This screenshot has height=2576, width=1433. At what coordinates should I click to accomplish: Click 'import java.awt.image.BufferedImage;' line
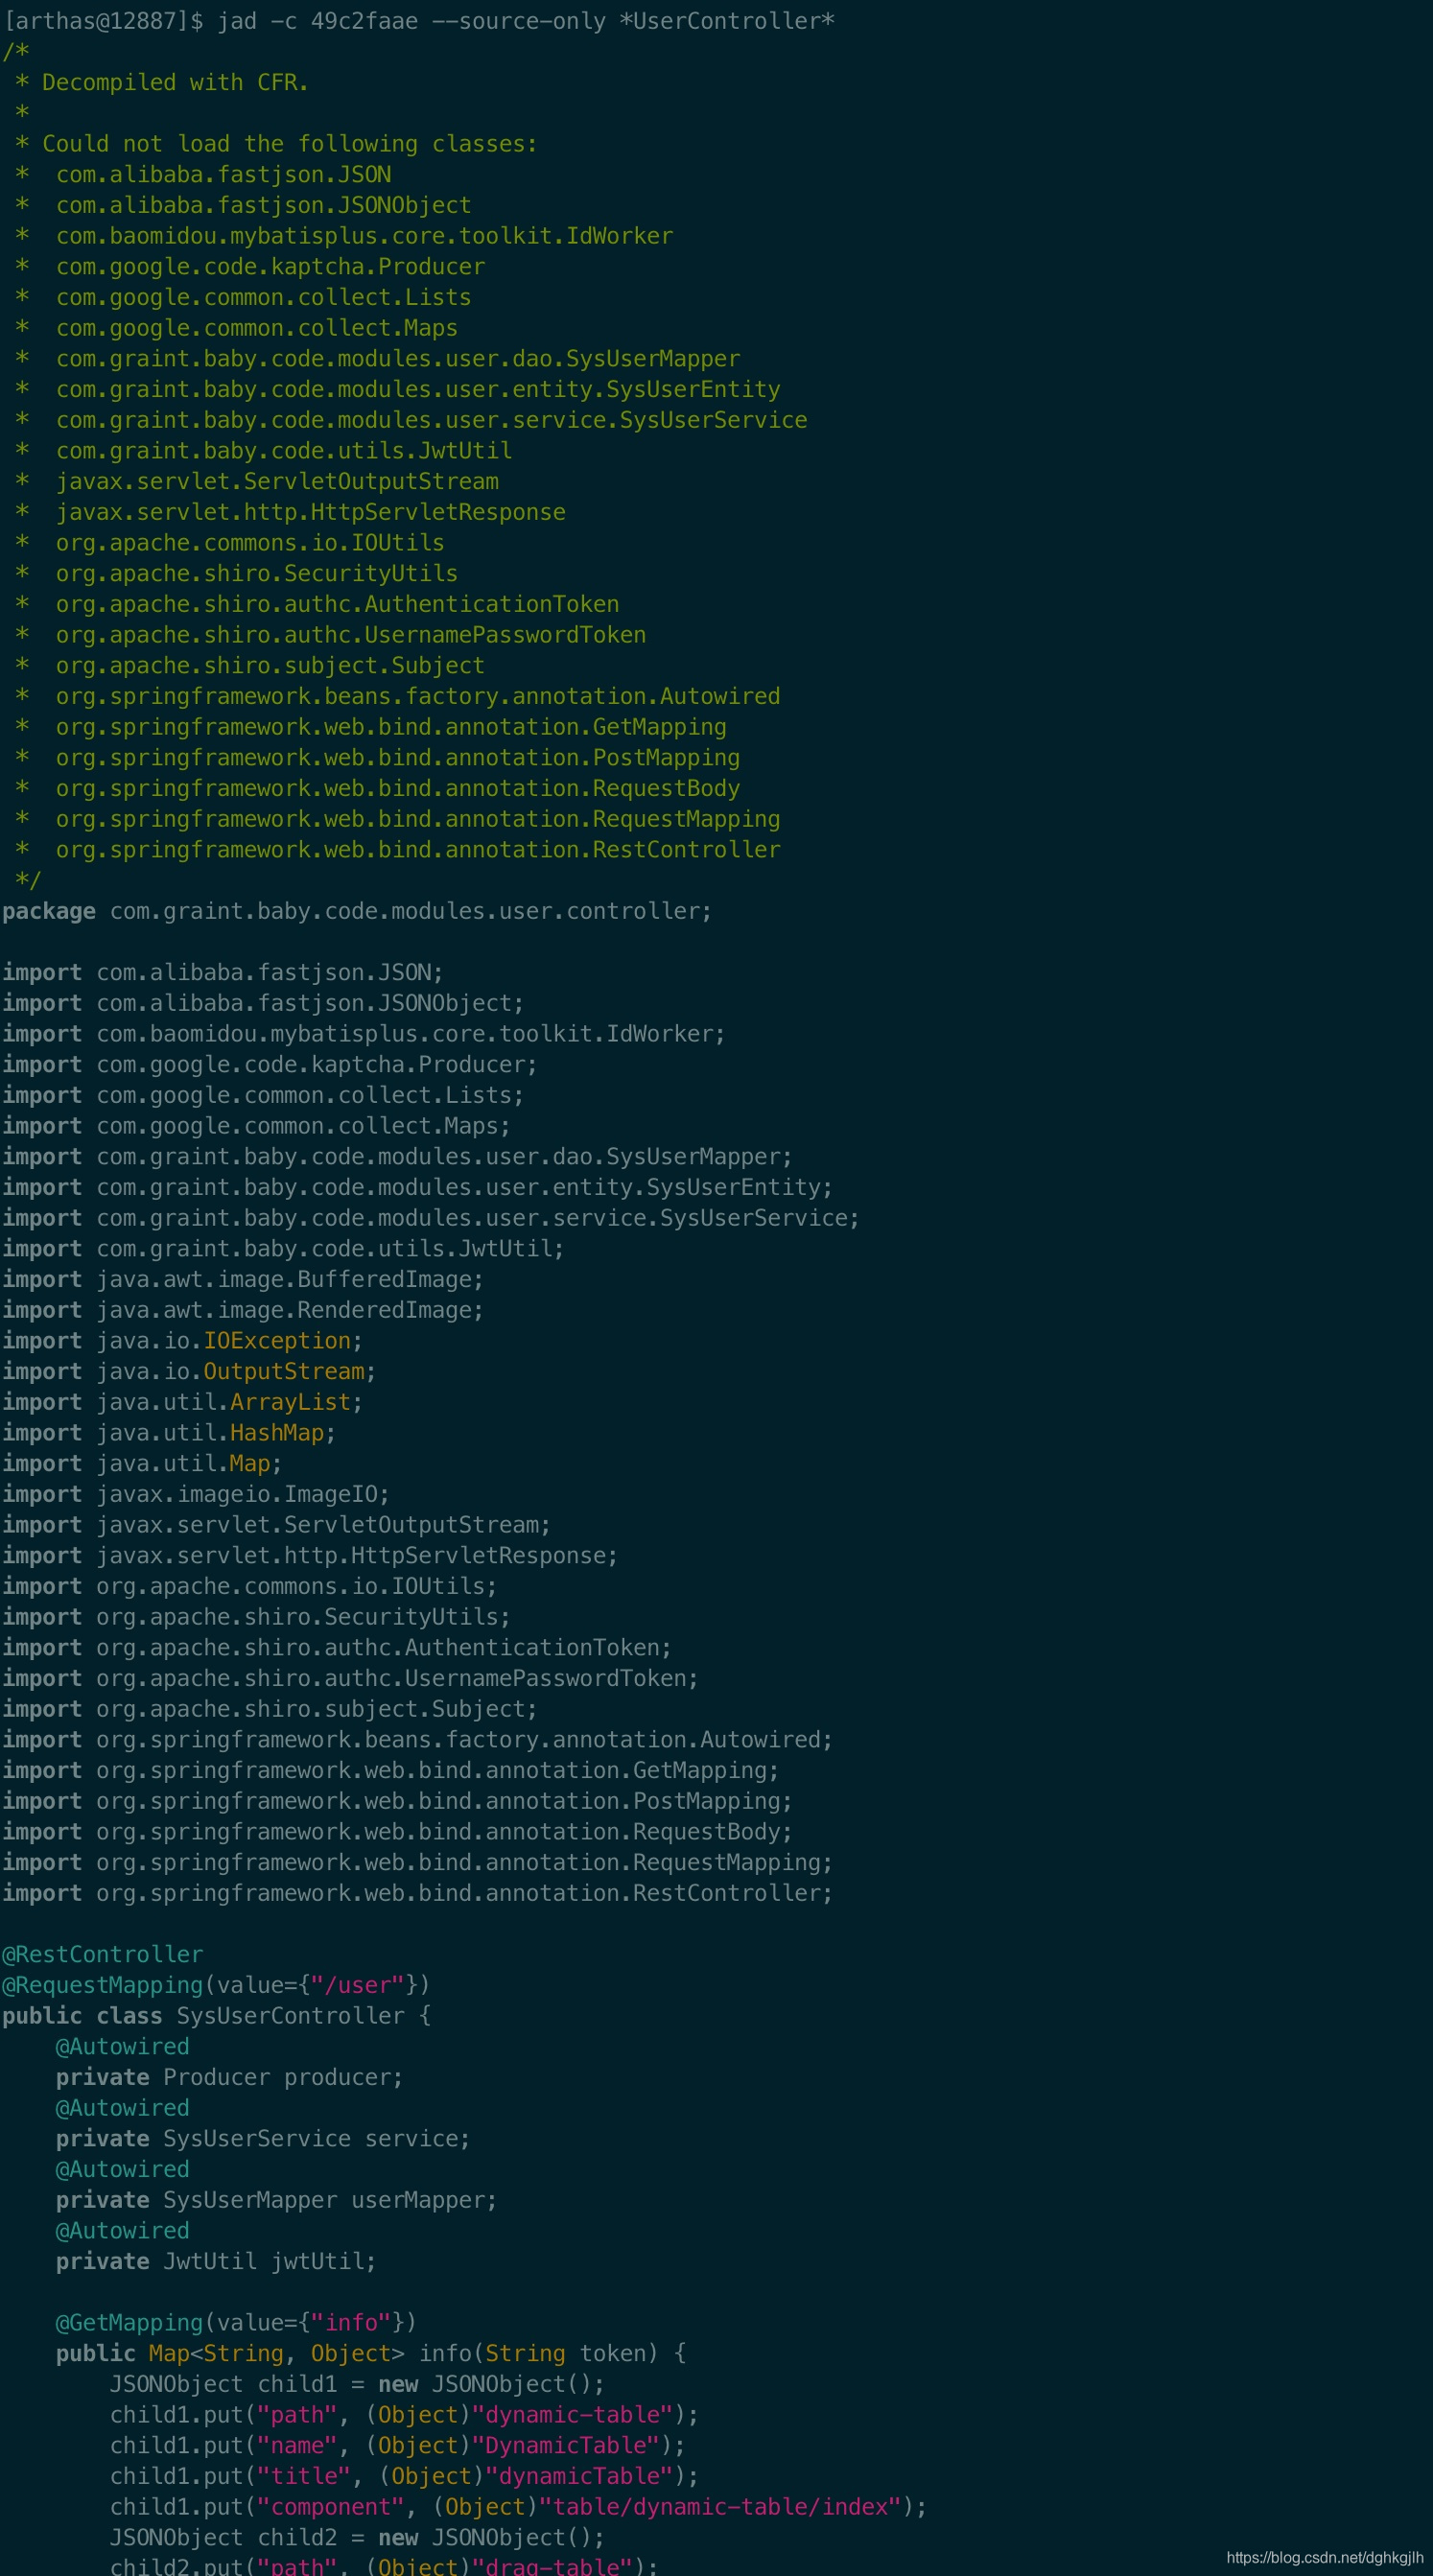tap(243, 1280)
